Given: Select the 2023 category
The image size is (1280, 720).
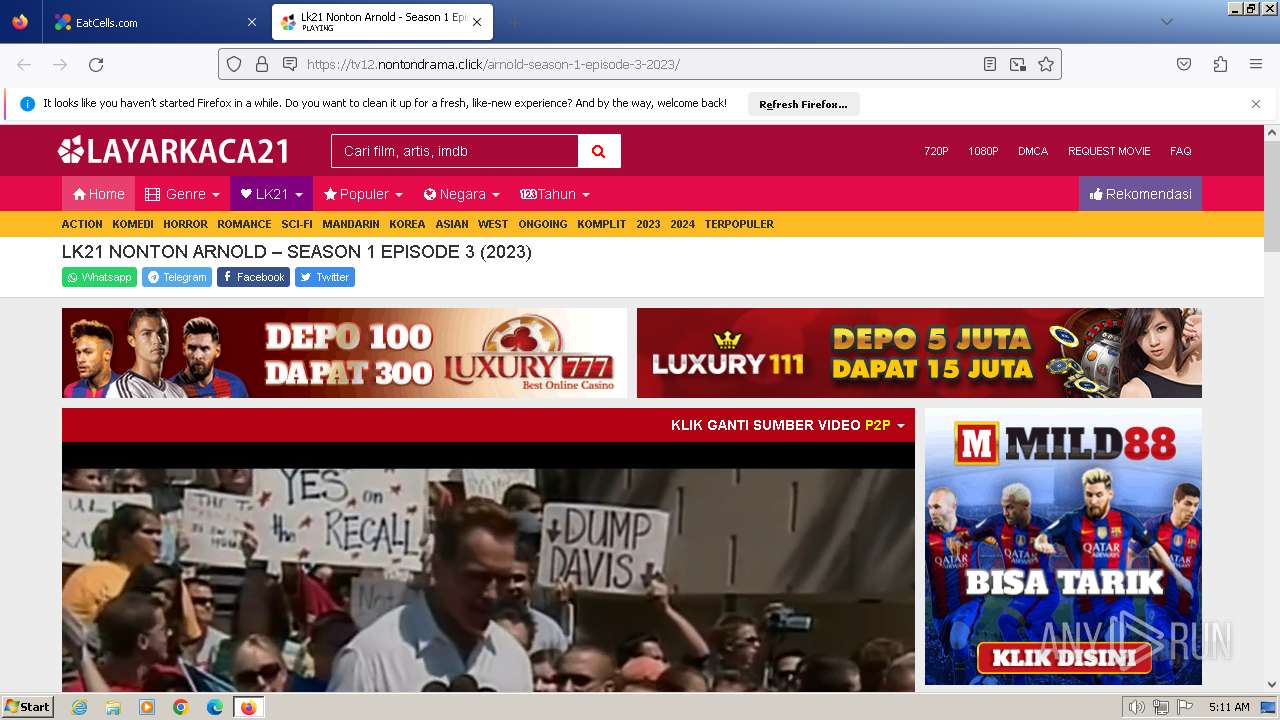Looking at the screenshot, I should [648, 224].
